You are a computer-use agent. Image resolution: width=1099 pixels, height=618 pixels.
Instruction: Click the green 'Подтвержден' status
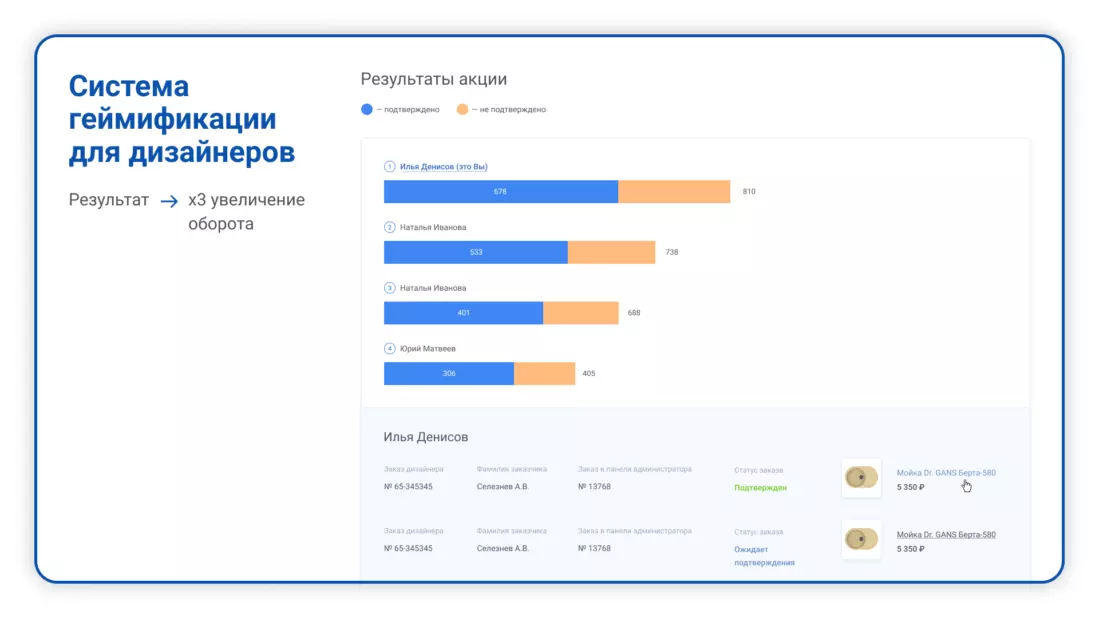pos(760,488)
